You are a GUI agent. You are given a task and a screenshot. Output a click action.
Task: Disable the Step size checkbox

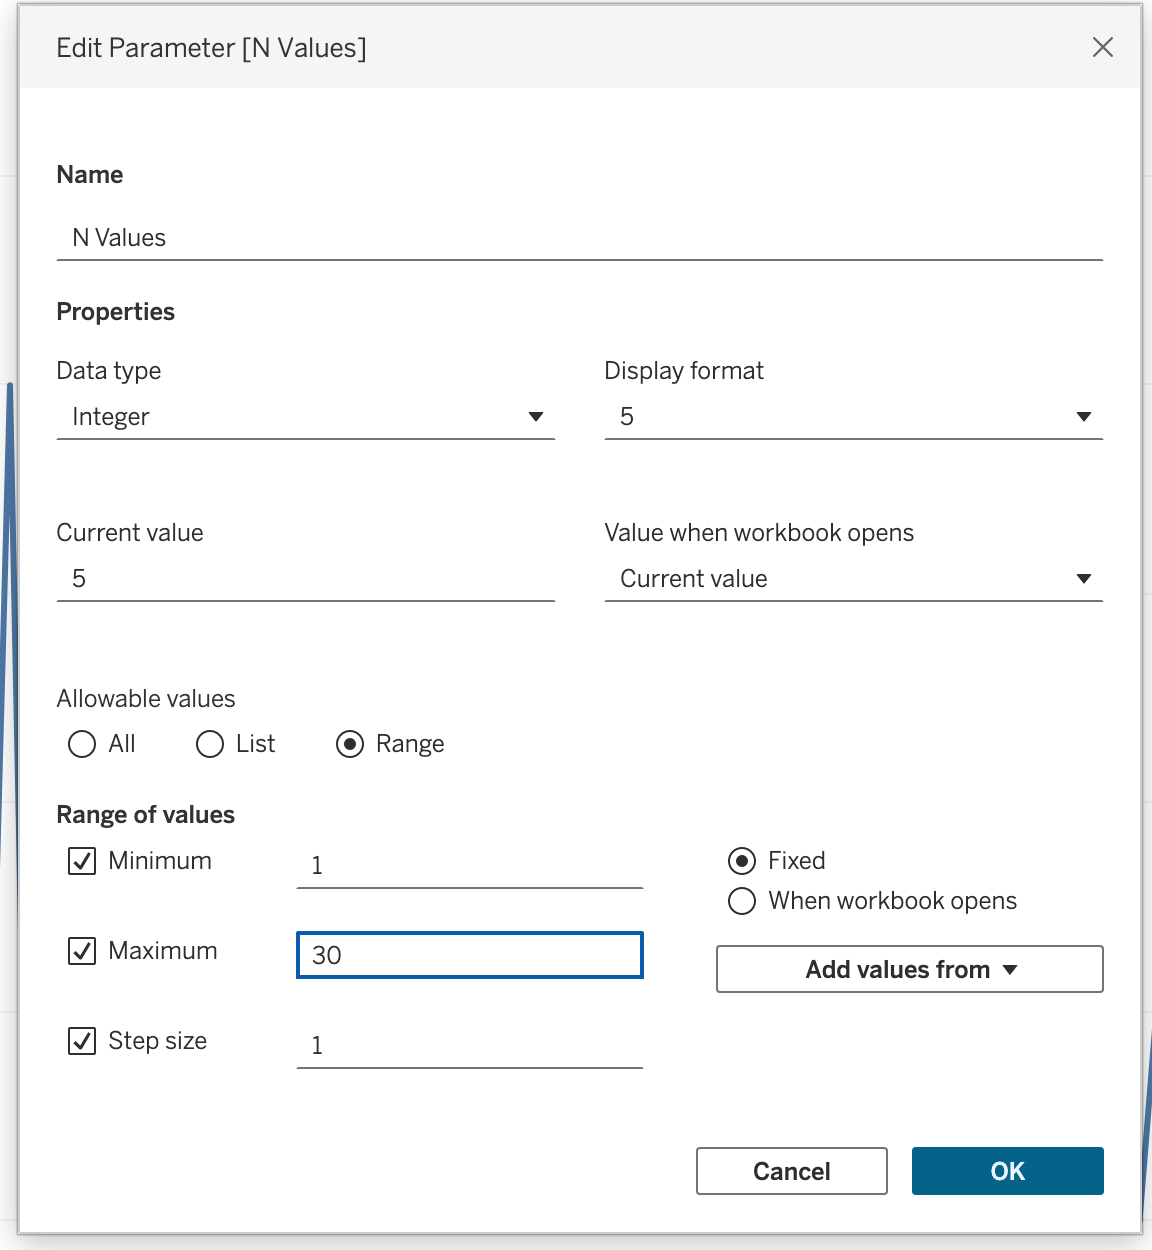pyautogui.click(x=82, y=1041)
